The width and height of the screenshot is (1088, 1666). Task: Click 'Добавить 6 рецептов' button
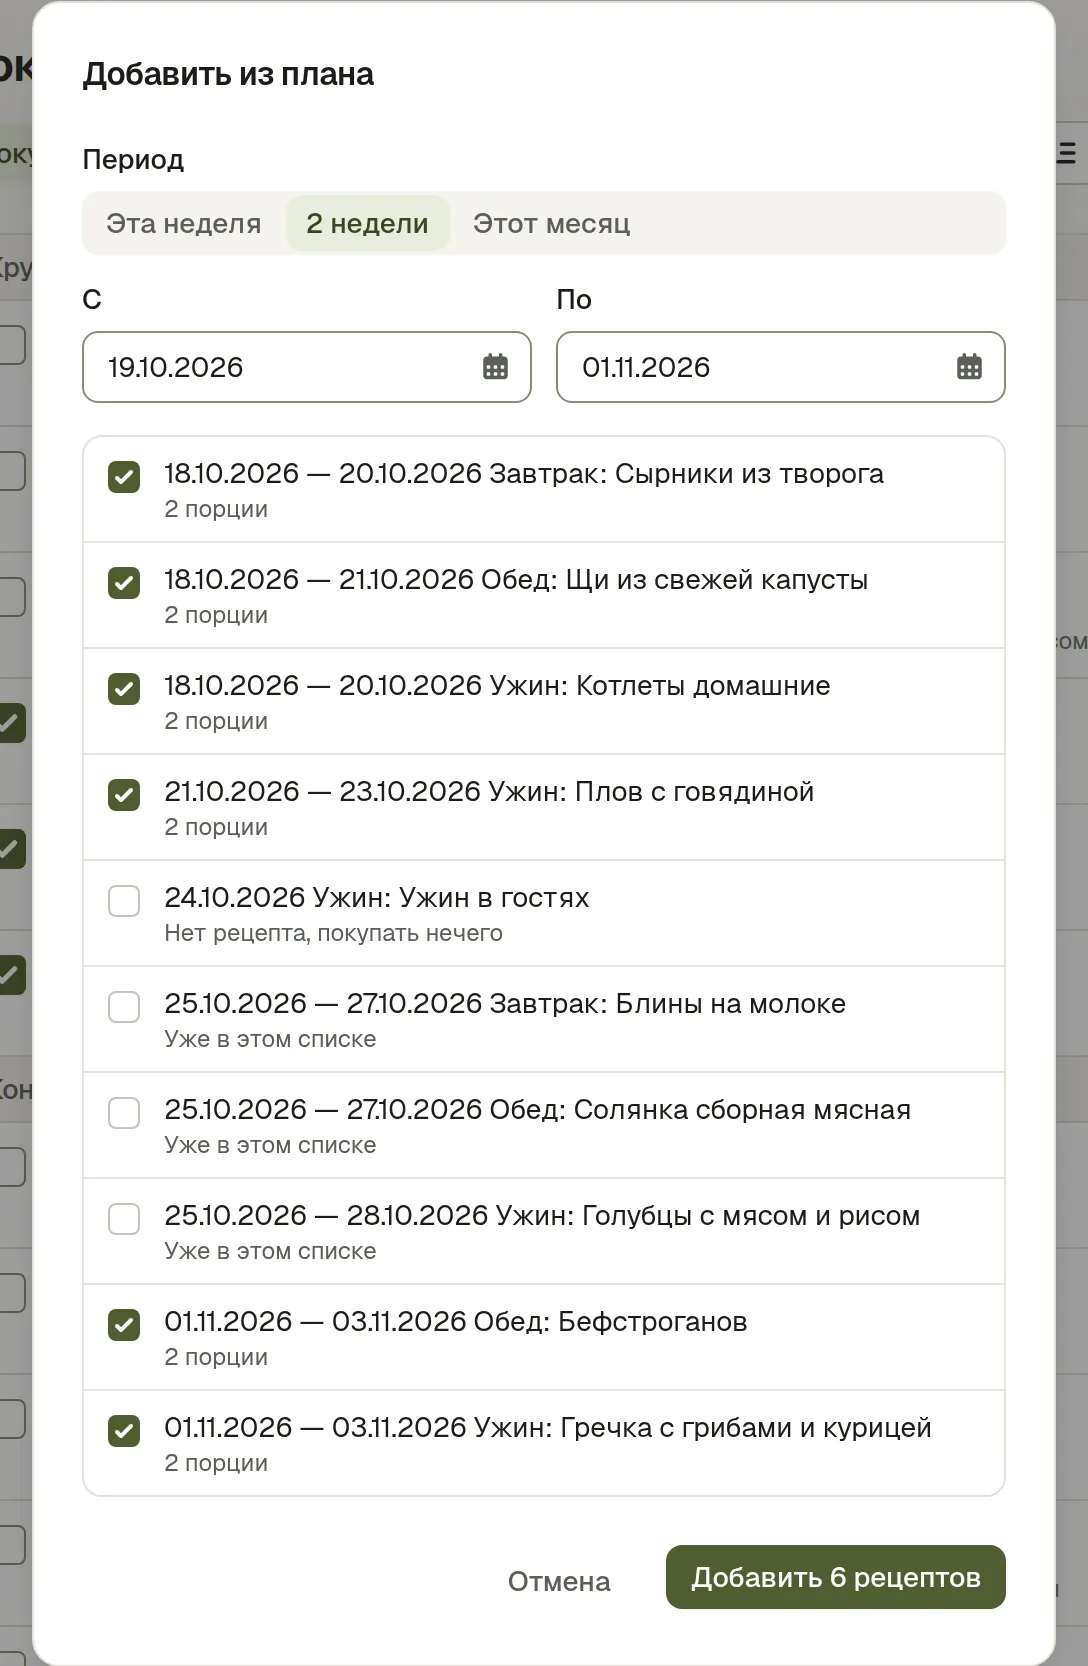click(836, 1577)
